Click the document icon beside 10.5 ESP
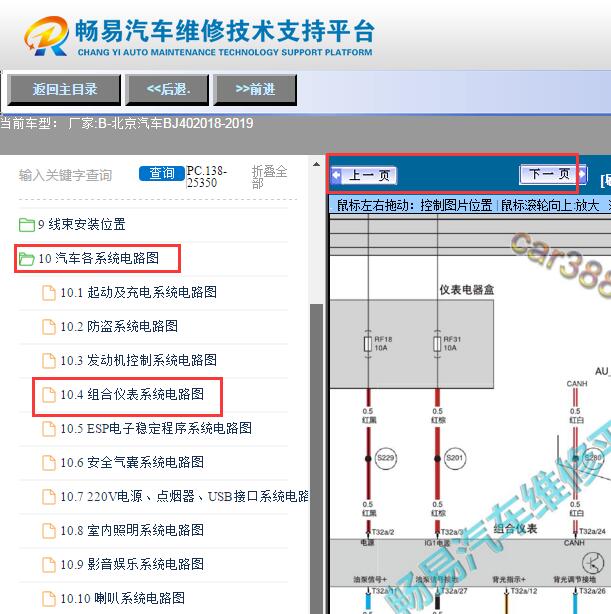Viewport: 611px width, 614px height. pyautogui.click(x=49, y=429)
